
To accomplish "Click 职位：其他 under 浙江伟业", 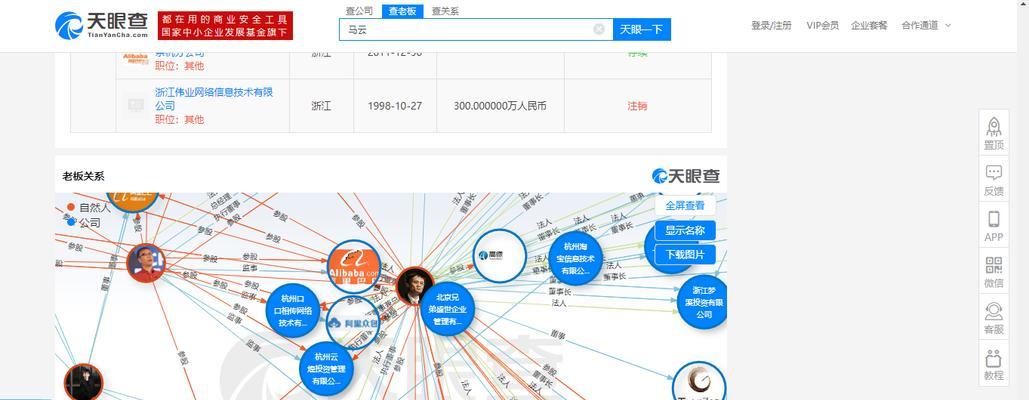I will coord(179,119).
